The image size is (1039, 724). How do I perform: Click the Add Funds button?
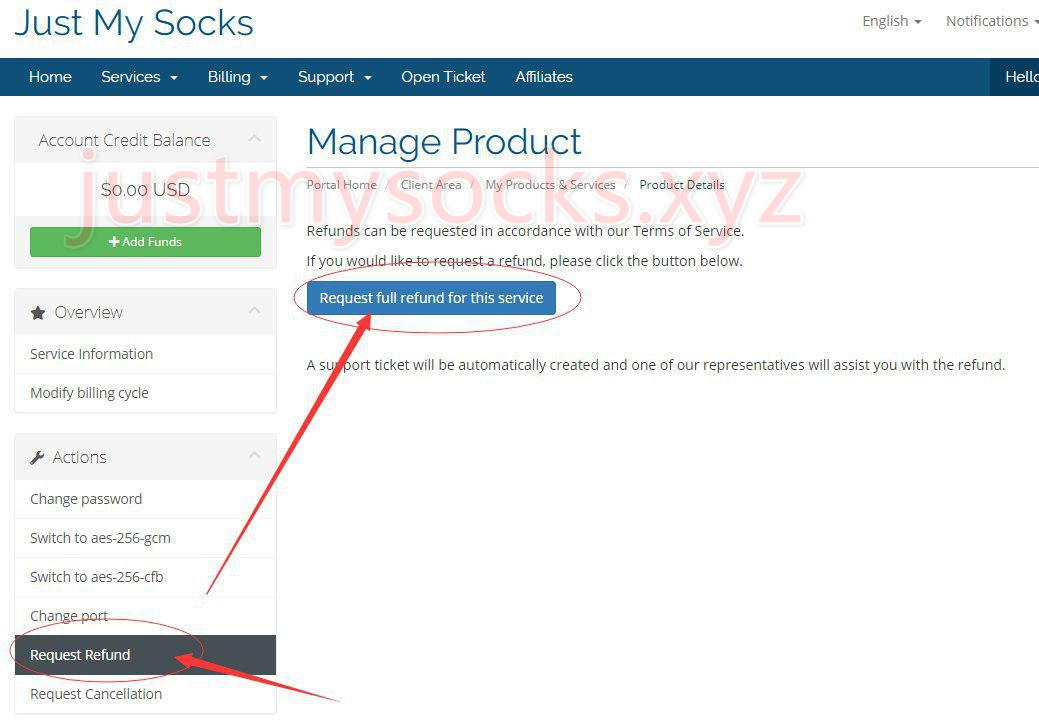pyautogui.click(x=145, y=242)
